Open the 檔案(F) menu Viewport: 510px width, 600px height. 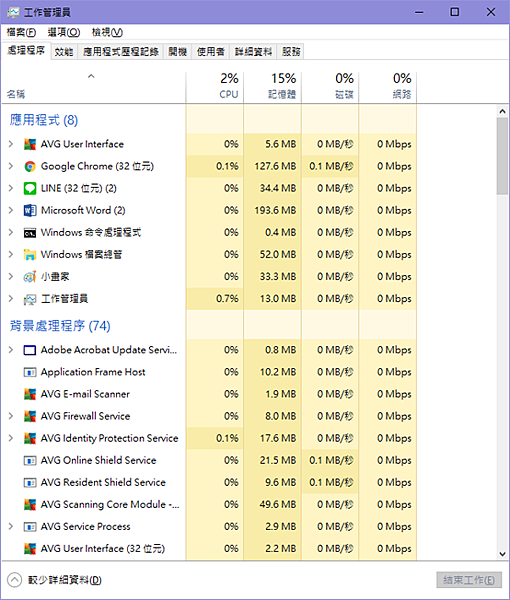pos(21,33)
